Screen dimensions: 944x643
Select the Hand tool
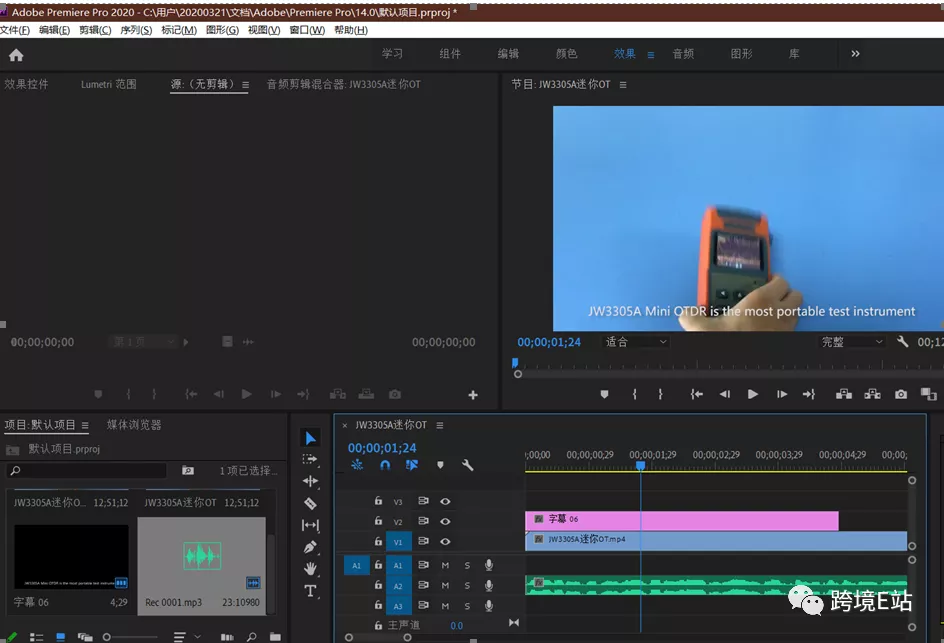point(310,568)
